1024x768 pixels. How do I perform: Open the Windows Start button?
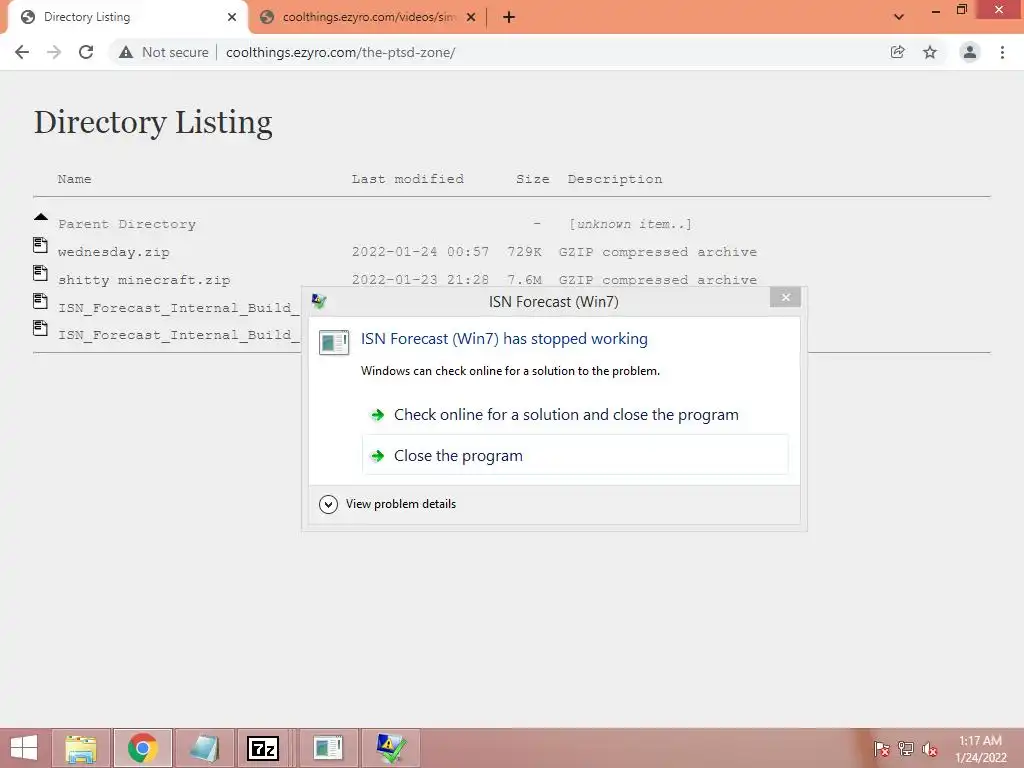(24, 748)
